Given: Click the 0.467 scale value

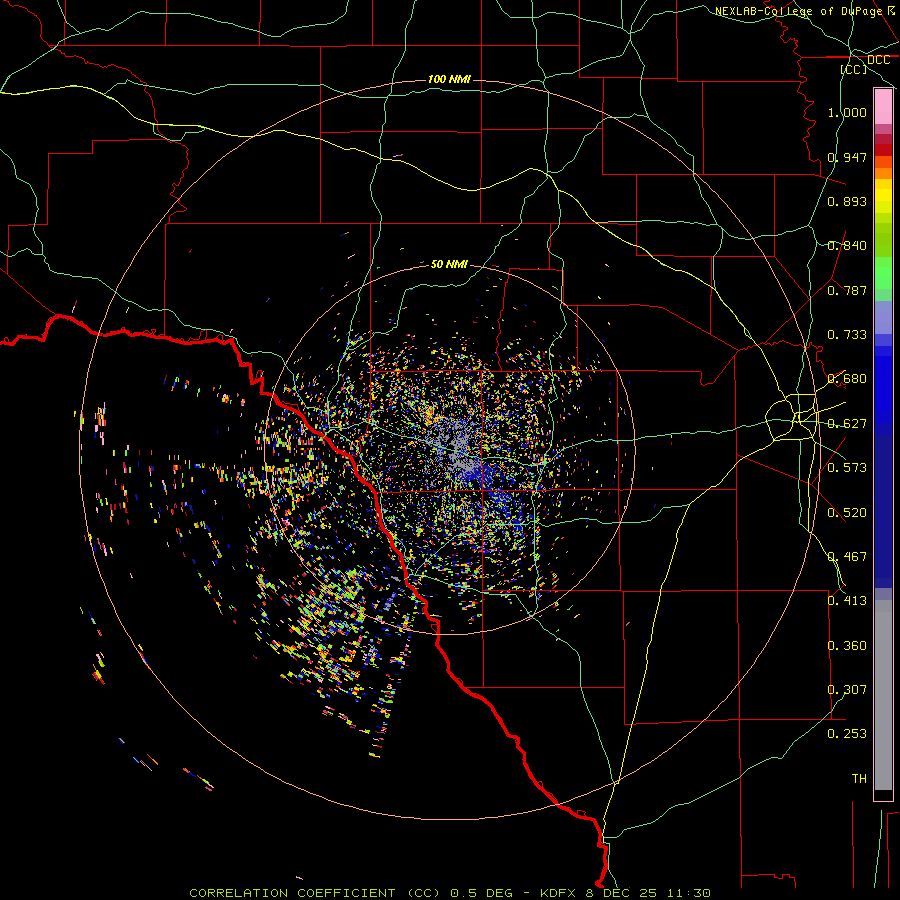Looking at the screenshot, I should click(x=847, y=557).
